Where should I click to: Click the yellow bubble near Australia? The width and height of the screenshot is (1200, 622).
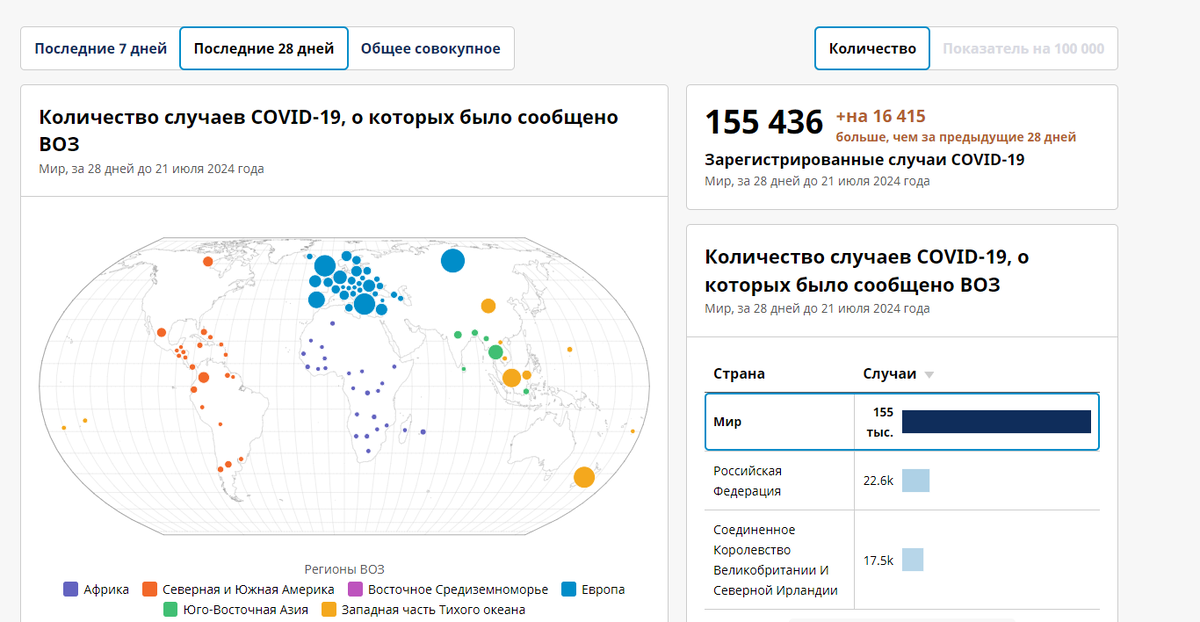pyautogui.click(x=583, y=475)
